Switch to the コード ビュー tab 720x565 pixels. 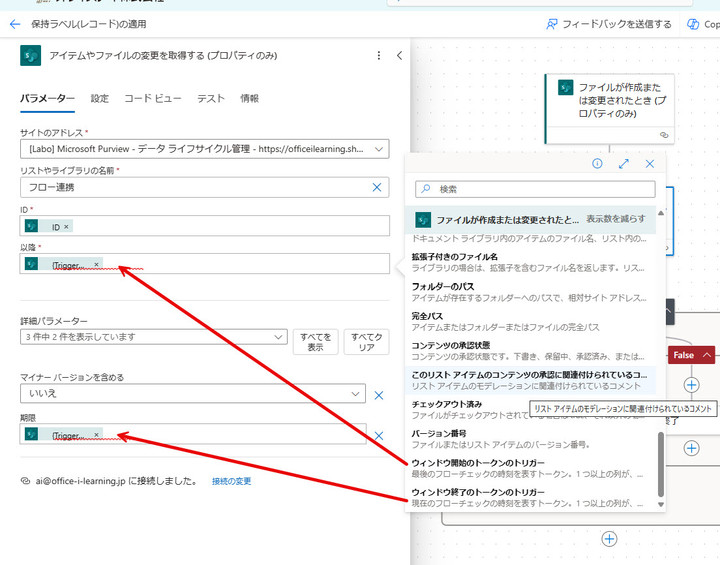[x=153, y=98]
